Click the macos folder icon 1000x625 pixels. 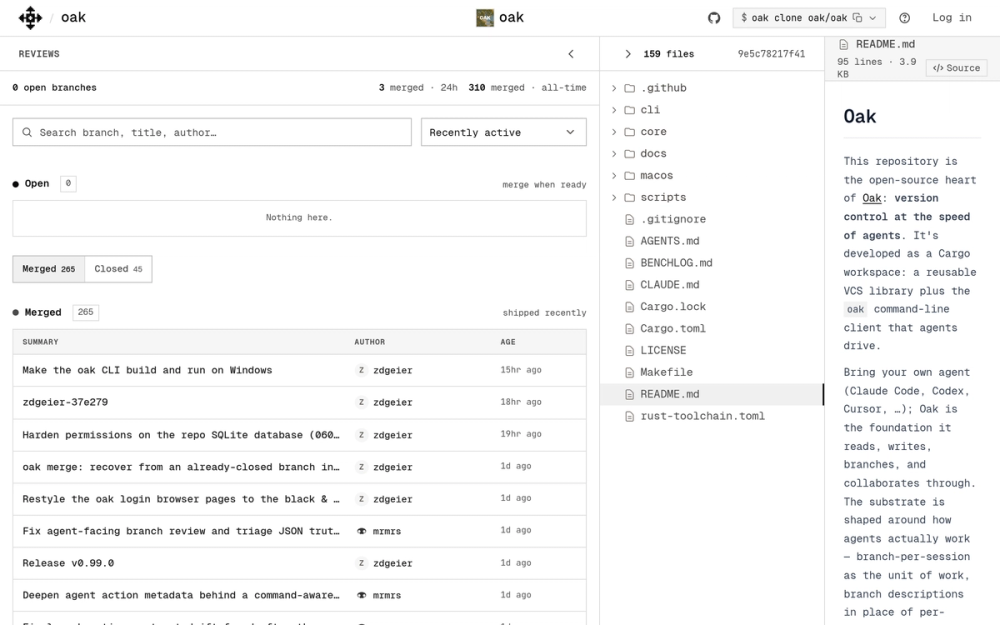629,175
